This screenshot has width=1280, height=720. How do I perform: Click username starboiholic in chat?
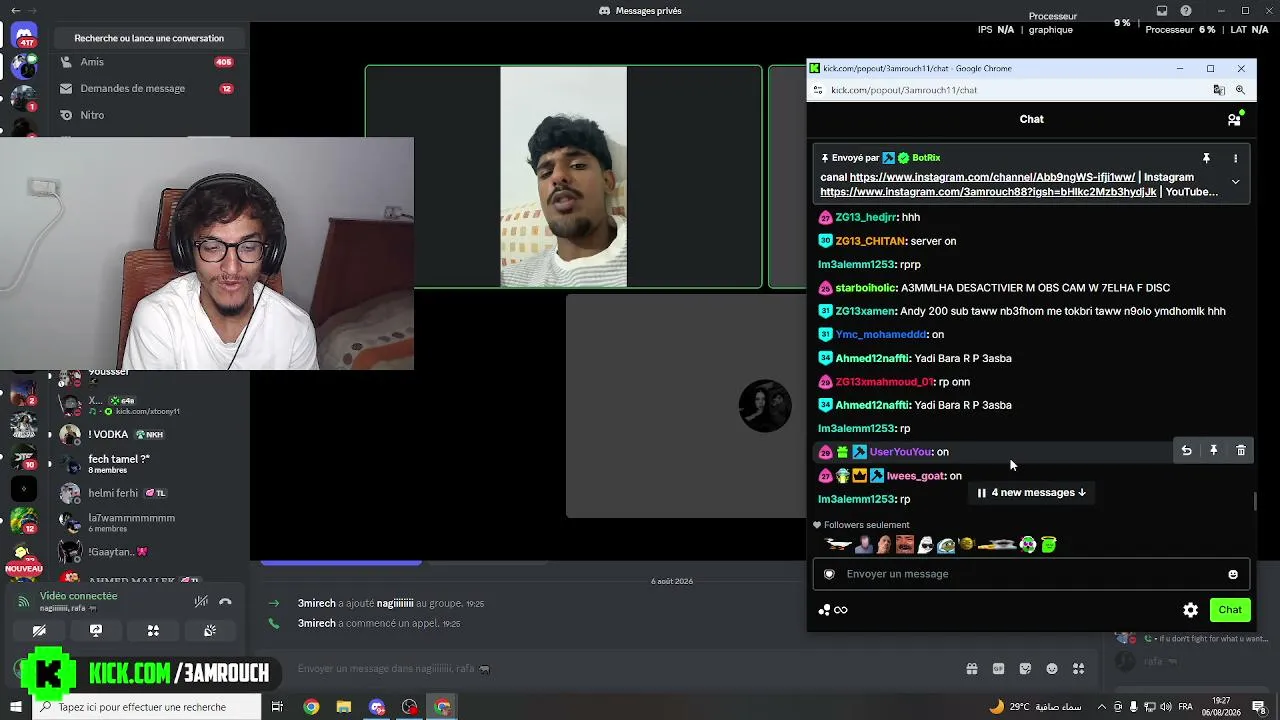coord(865,288)
